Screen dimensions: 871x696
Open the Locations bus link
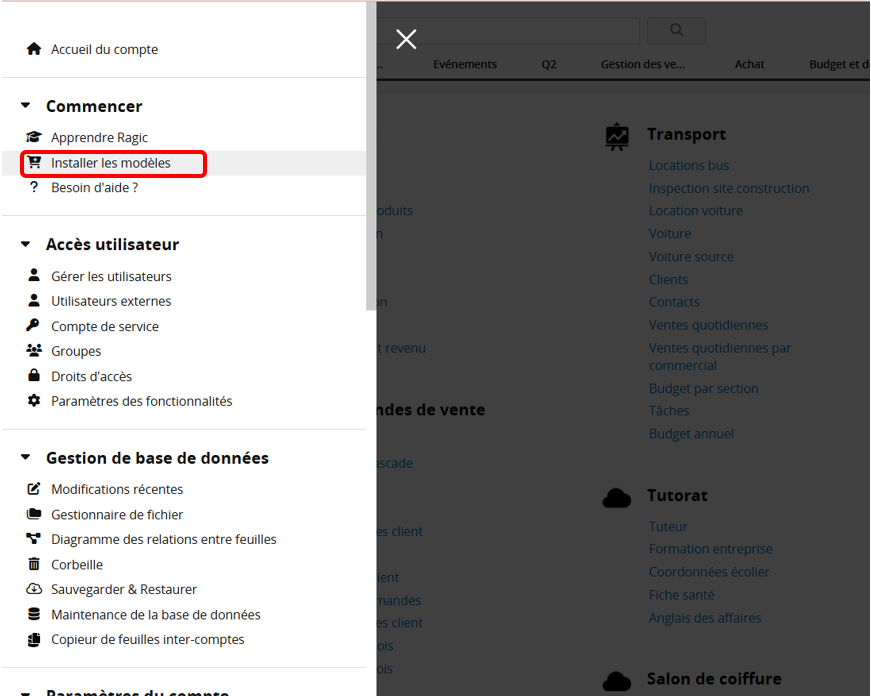[x=689, y=166]
